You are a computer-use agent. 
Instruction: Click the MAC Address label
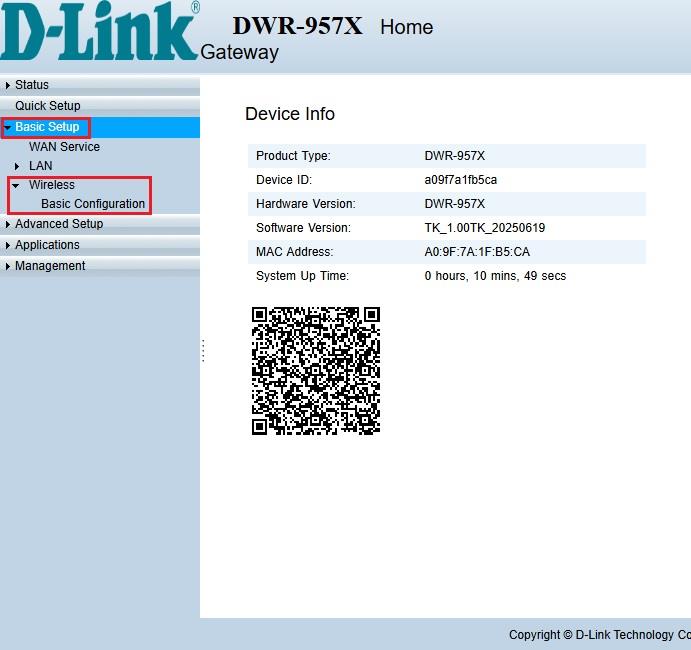(294, 252)
